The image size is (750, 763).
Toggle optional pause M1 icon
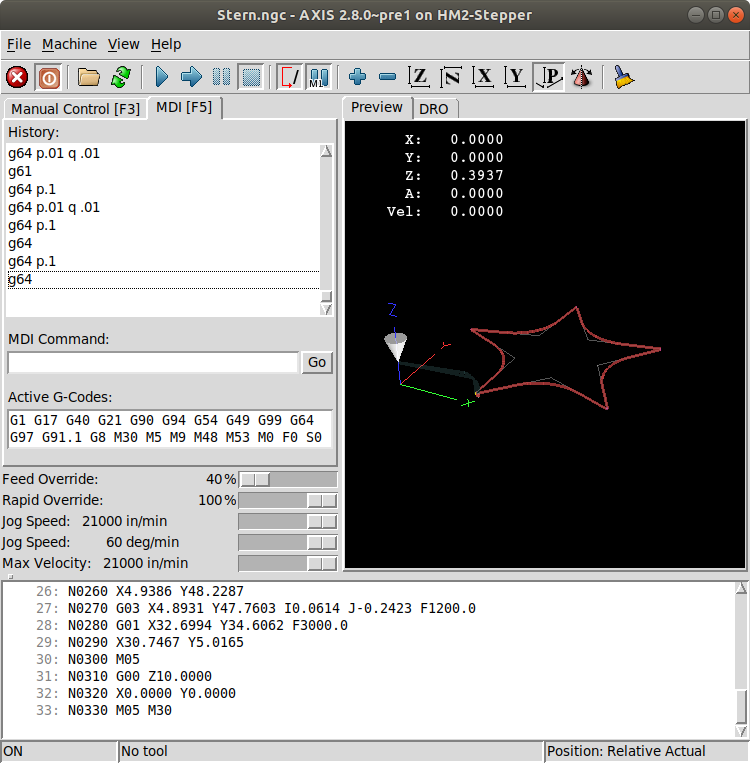(x=319, y=77)
